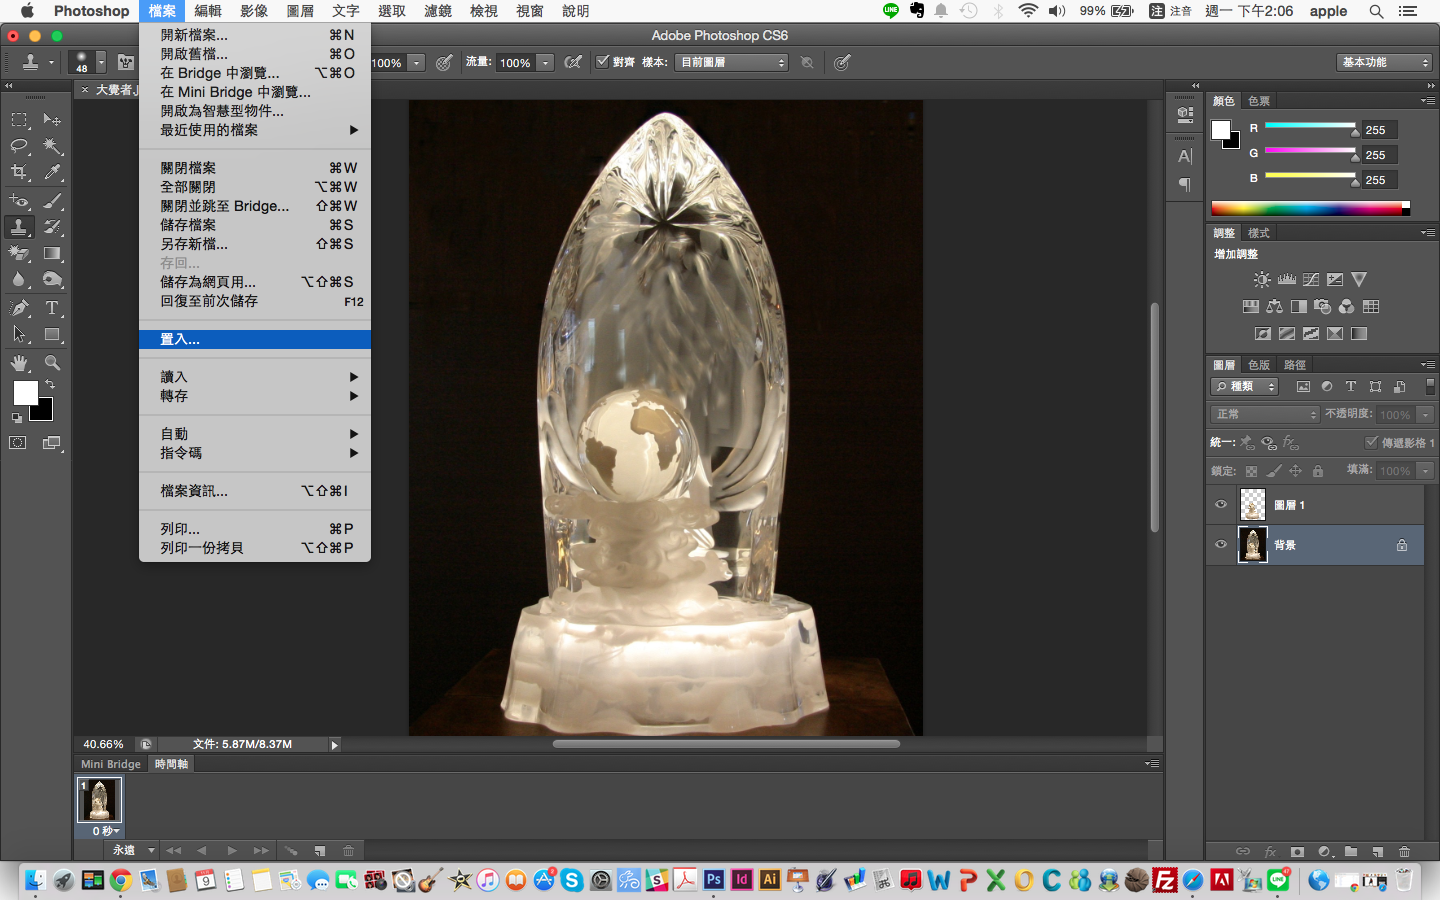The height and width of the screenshot is (900, 1440).
Task: Switch to 色票 tab
Action: [x=1259, y=101]
